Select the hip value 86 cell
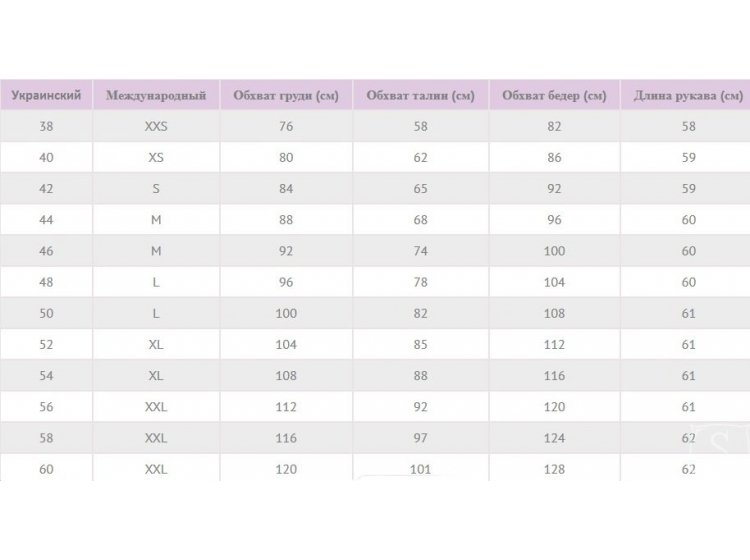 point(554,158)
